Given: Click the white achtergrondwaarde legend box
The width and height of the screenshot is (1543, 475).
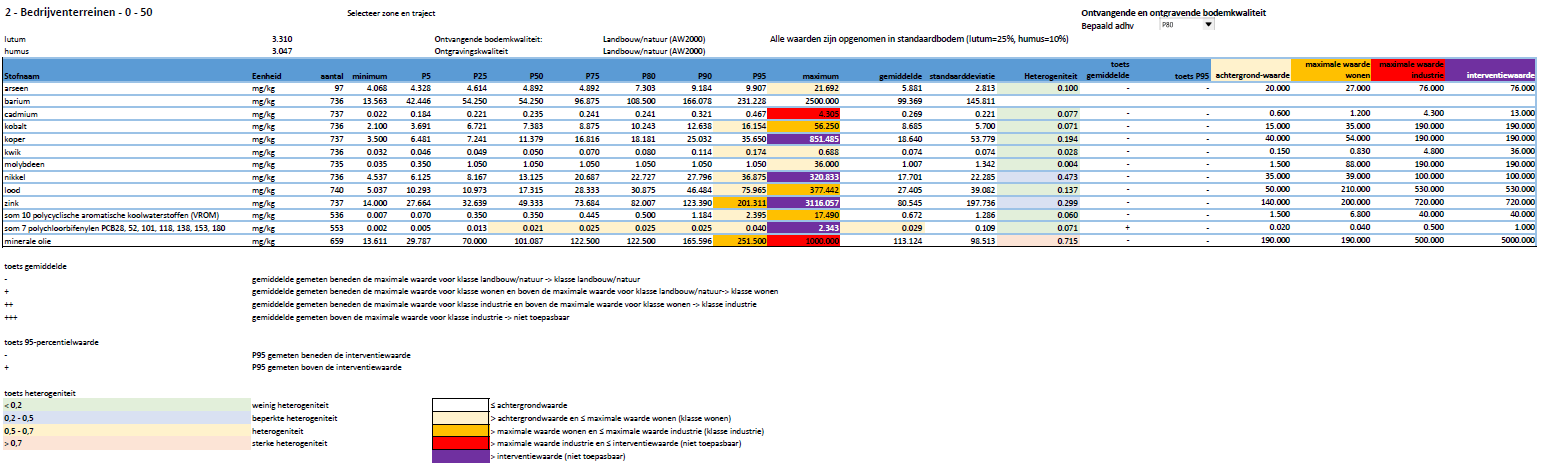Looking at the screenshot, I should point(461,403).
